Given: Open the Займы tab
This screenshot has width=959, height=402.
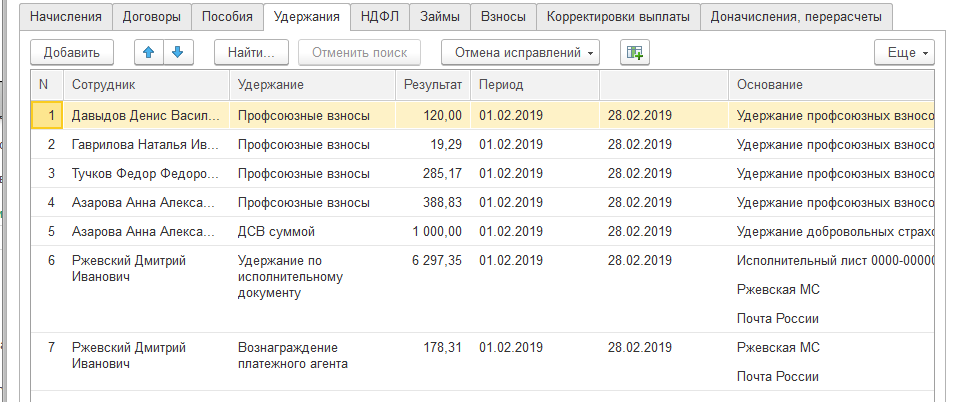Looking at the screenshot, I should [440, 16].
